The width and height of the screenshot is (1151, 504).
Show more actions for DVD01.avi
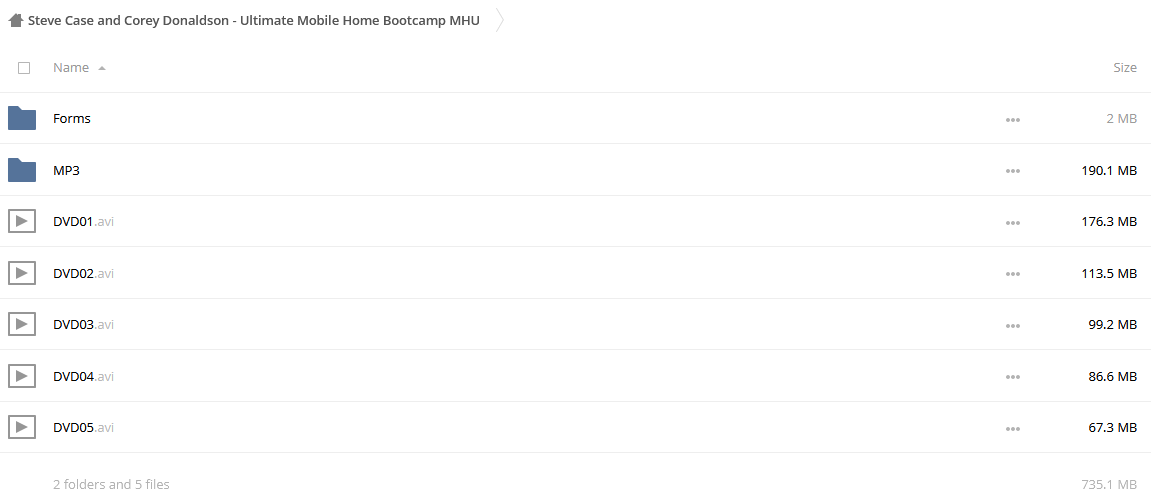coord(1013,222)
